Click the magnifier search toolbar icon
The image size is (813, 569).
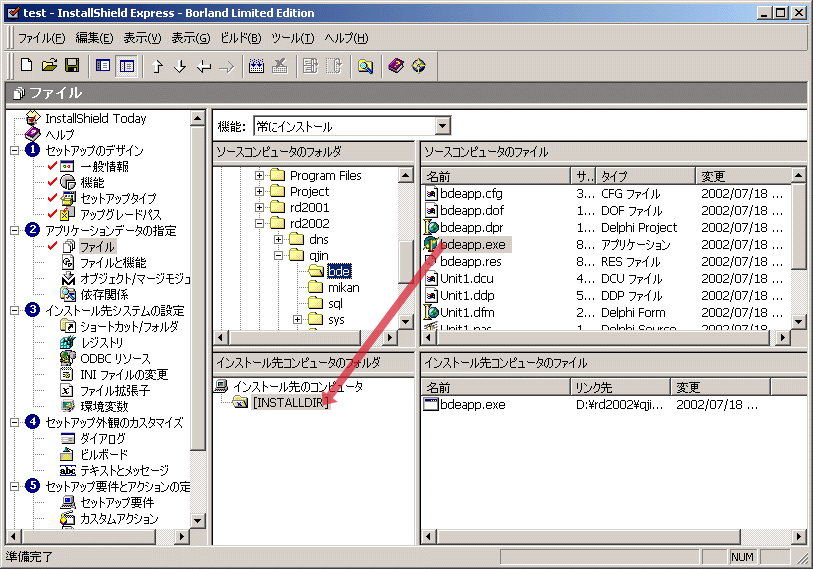click(x=365, y=66)
